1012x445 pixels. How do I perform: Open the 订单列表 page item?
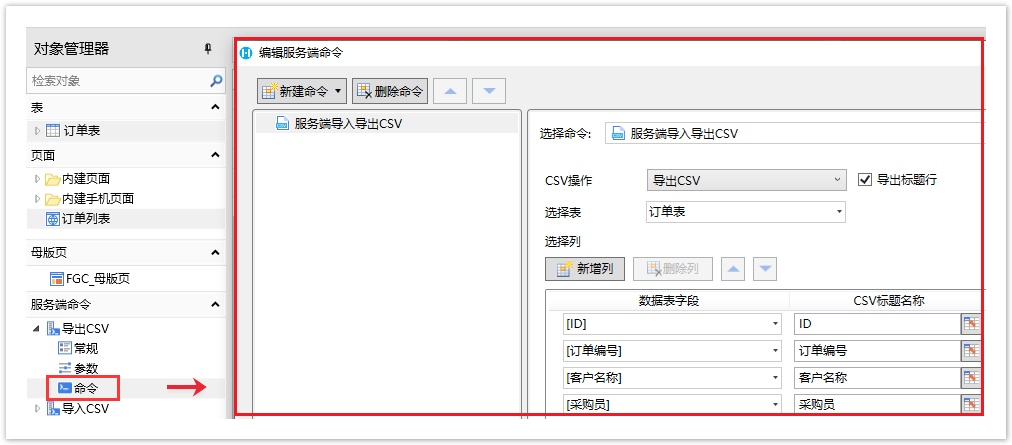click(x=85, y=218)
